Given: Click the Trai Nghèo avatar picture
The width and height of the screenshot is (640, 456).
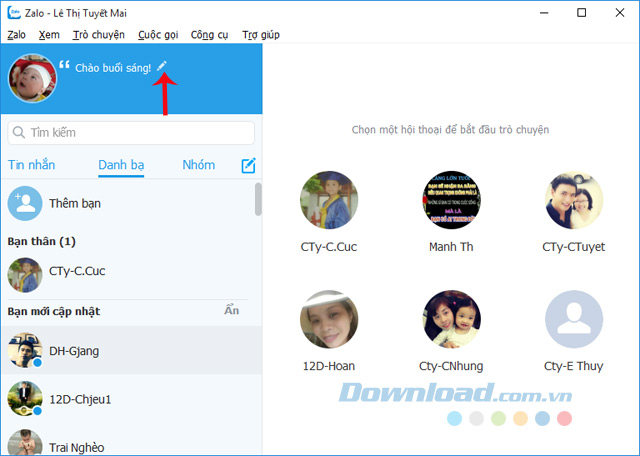Looking at the screenshot, I should tap(25, 442).
